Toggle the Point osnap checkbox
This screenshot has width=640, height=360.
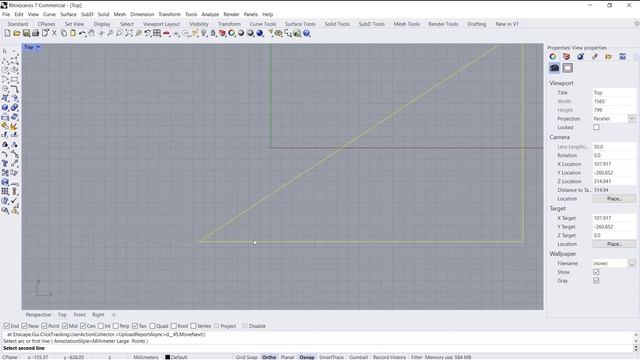pos(44,326)
